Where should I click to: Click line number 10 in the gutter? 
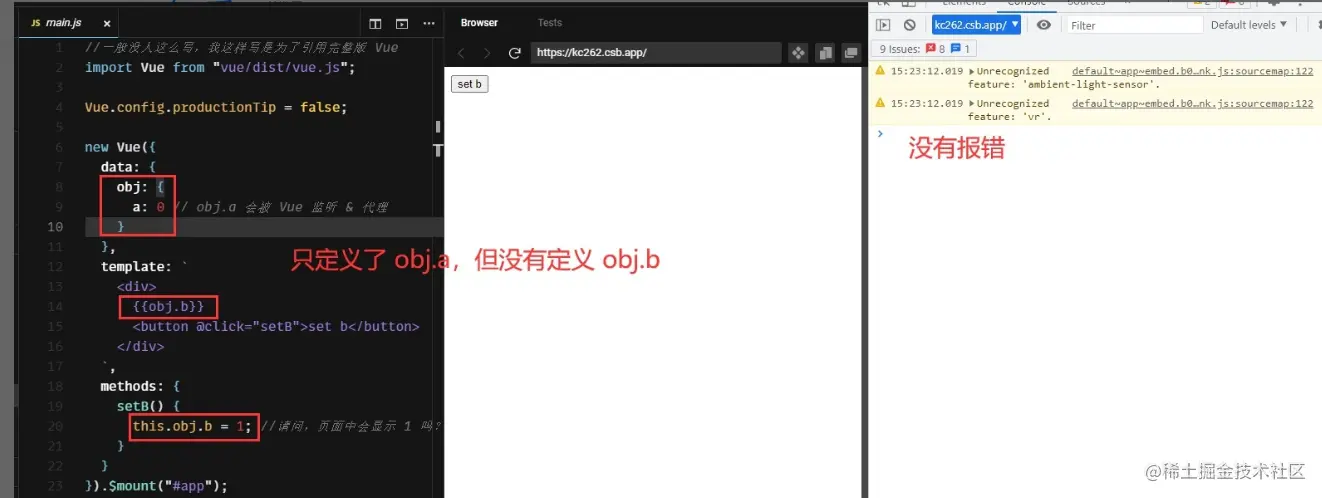57,227
